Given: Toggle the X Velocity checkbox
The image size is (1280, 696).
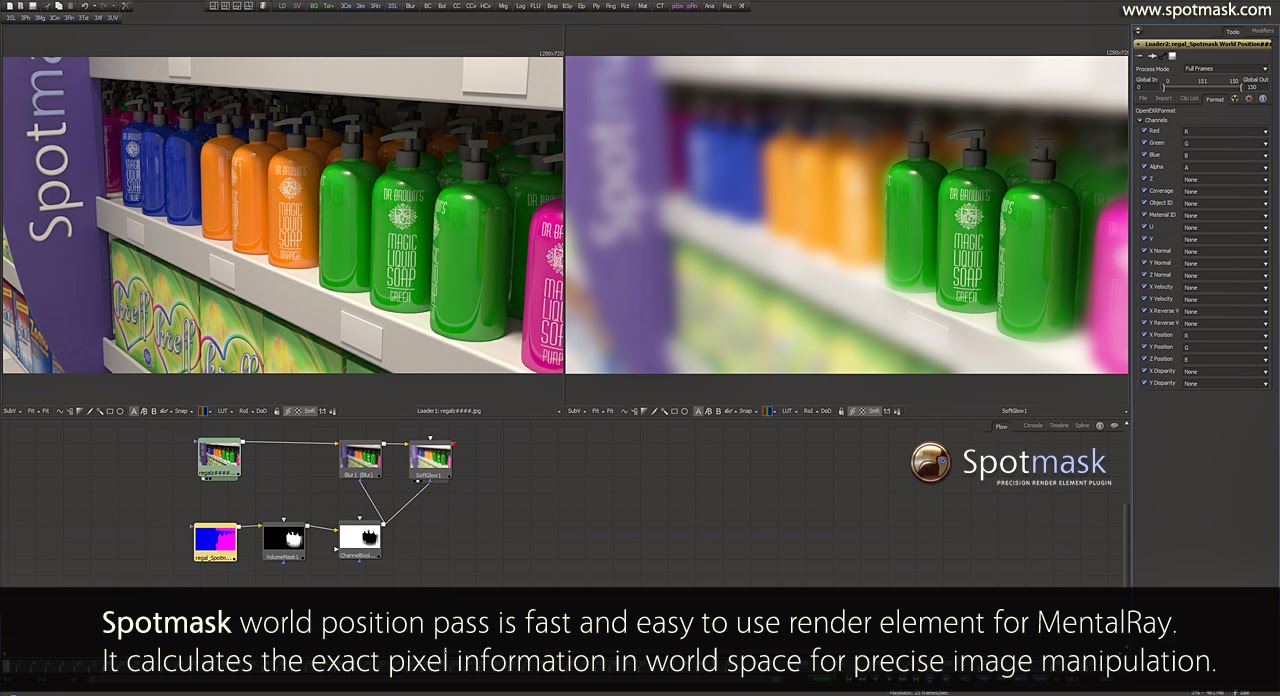Looking at the screenshot, I should [1144, 287].
